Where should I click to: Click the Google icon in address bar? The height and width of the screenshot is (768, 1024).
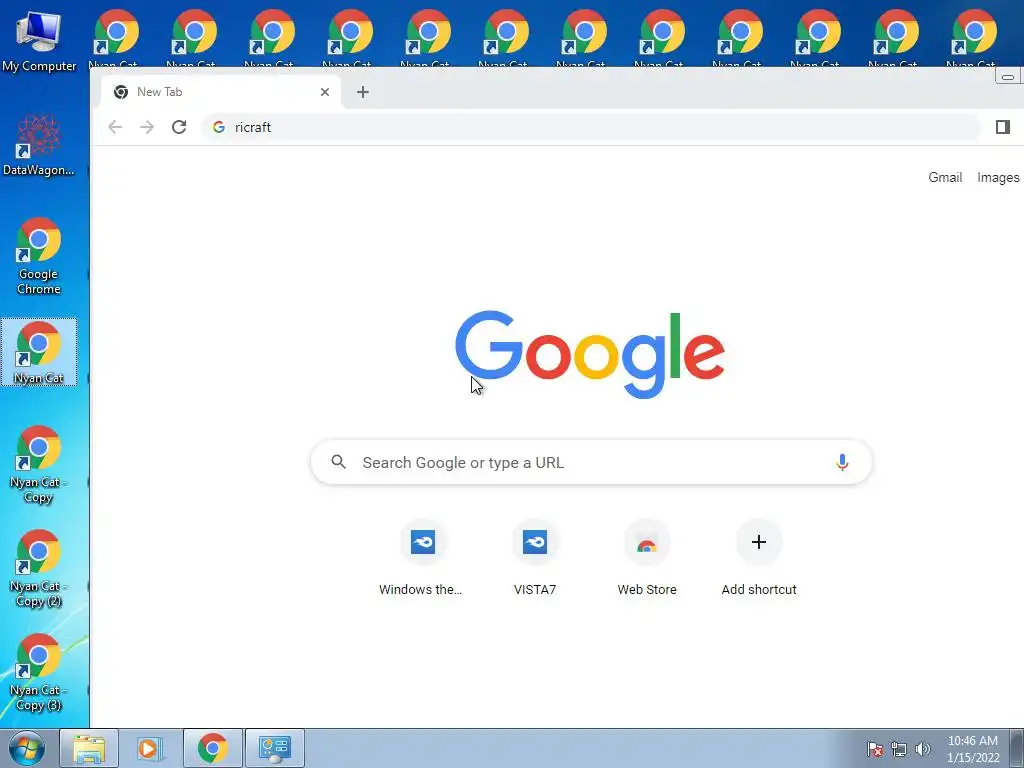pyautogui.click(x=219, y=127)
